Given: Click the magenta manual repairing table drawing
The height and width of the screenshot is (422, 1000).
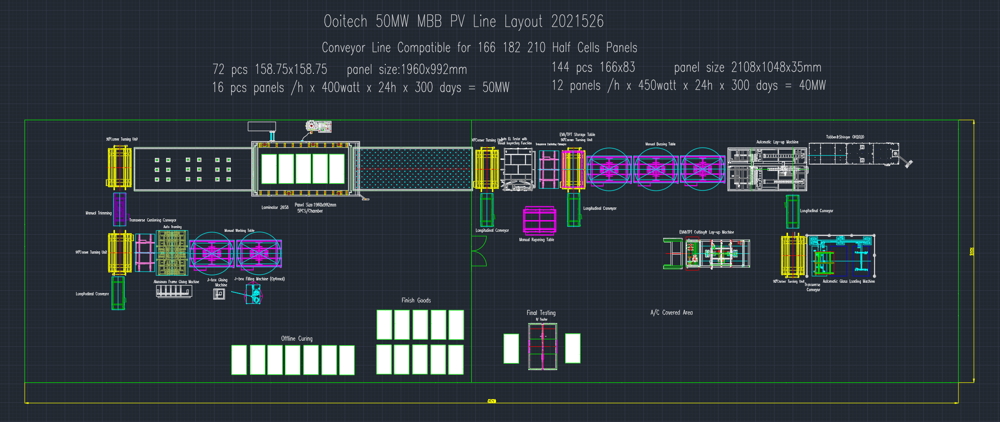Looking at the screenshot, I should point(540,221).
